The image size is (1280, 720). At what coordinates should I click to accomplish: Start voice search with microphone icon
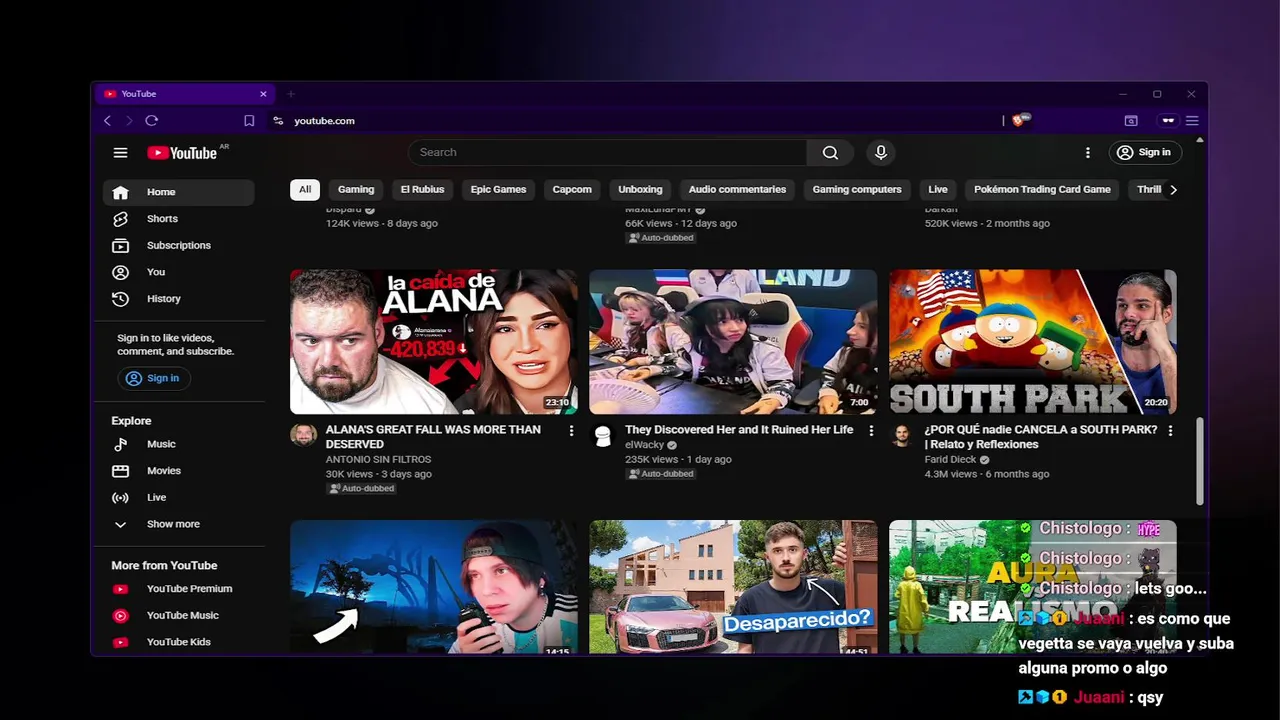(881, 152)
